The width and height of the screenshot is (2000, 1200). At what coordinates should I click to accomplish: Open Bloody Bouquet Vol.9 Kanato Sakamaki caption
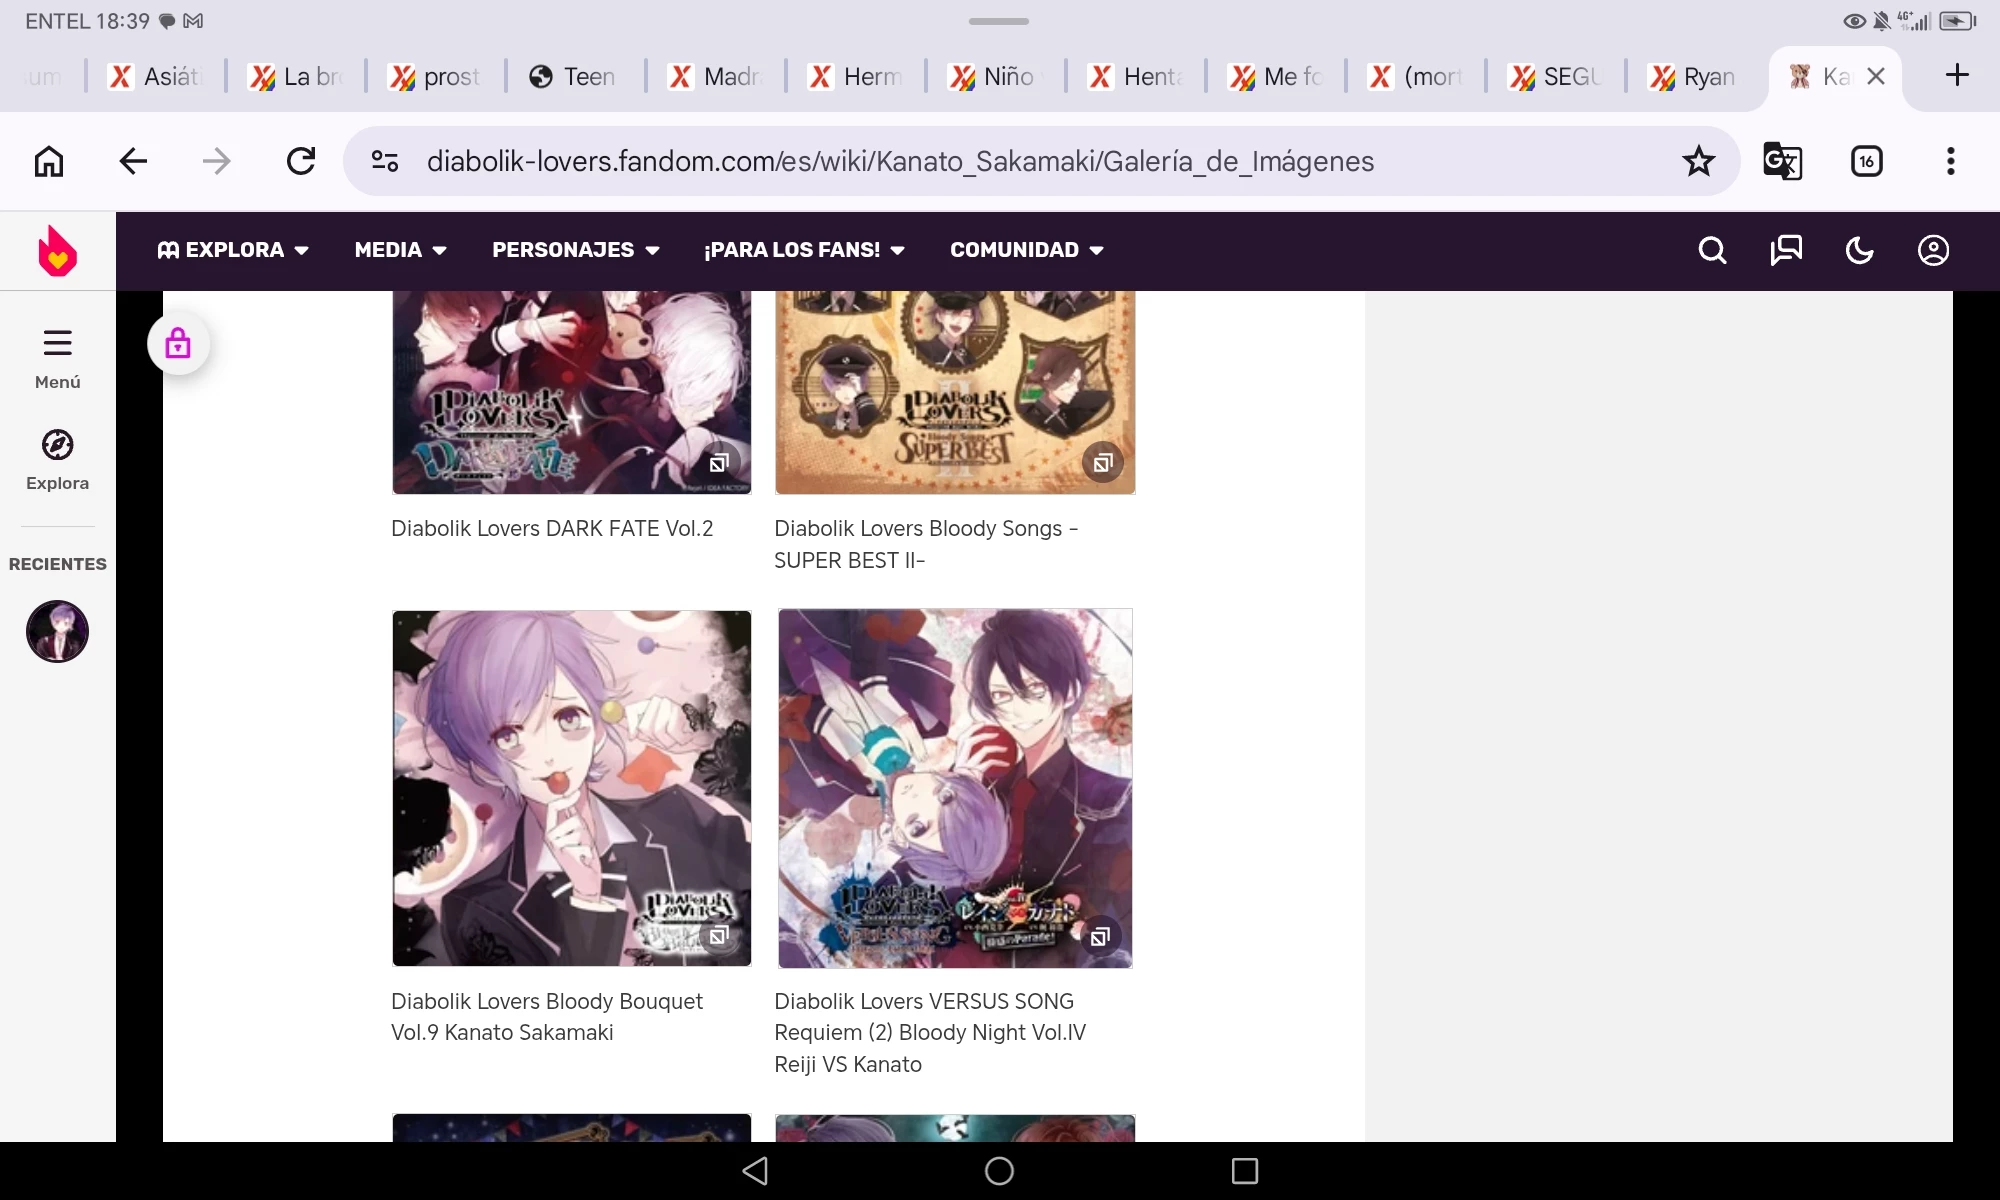point(546,1016)
